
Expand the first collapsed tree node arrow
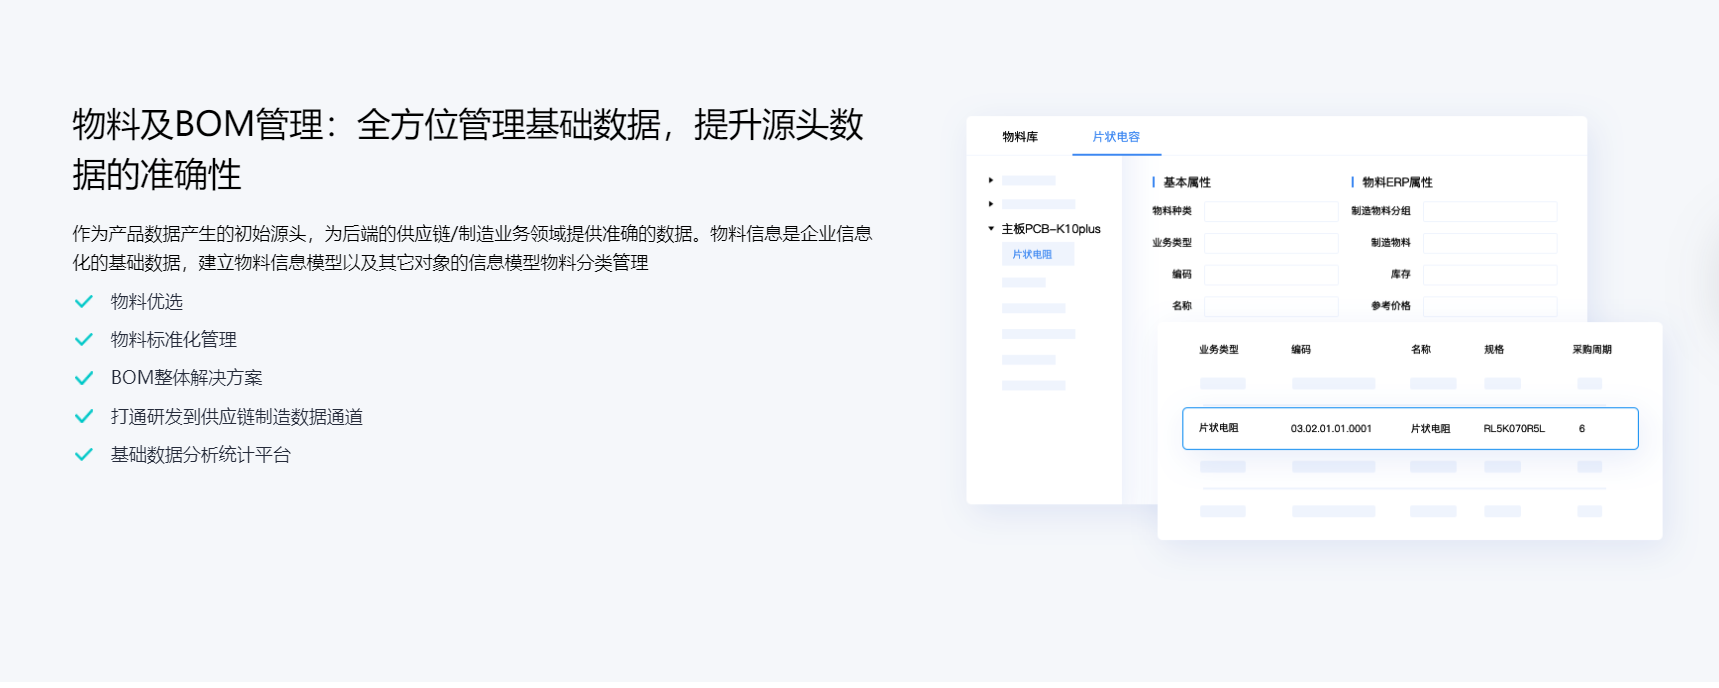click(991, 181)
